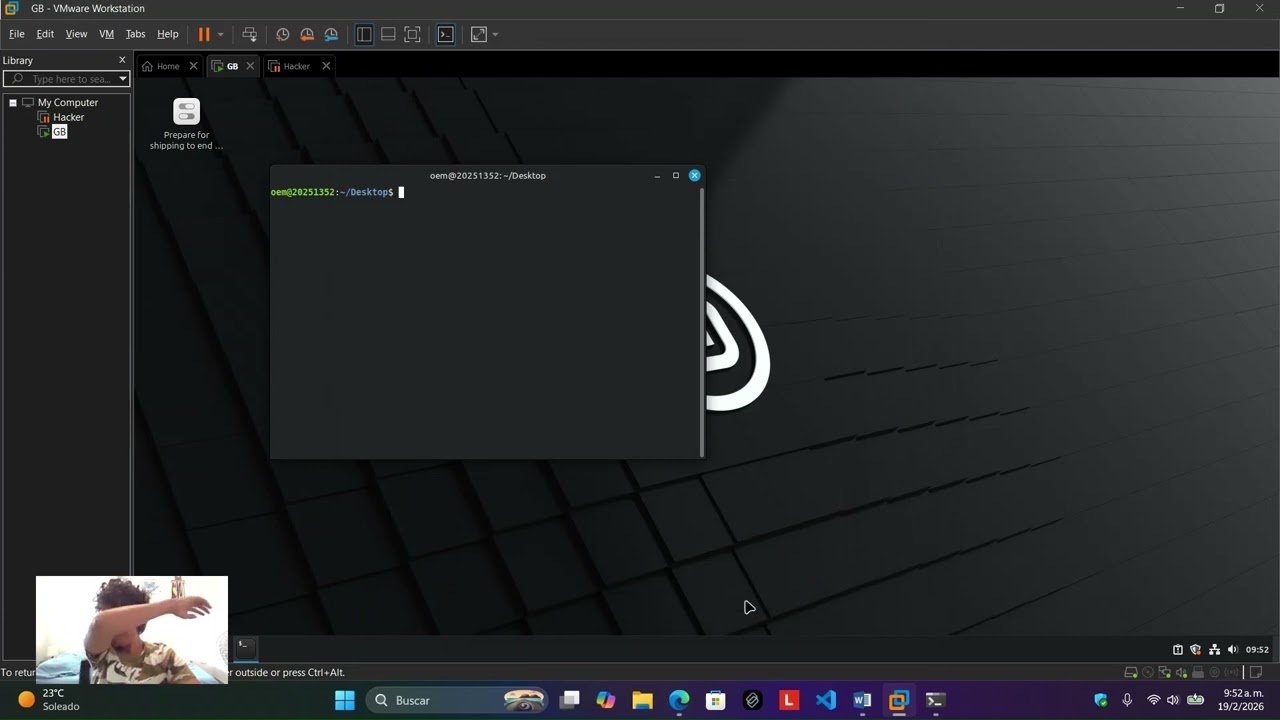This screenshot has width=1280, height=720.
Task: Toggle the library sidebar view
Action: click(x=364, y=34)
